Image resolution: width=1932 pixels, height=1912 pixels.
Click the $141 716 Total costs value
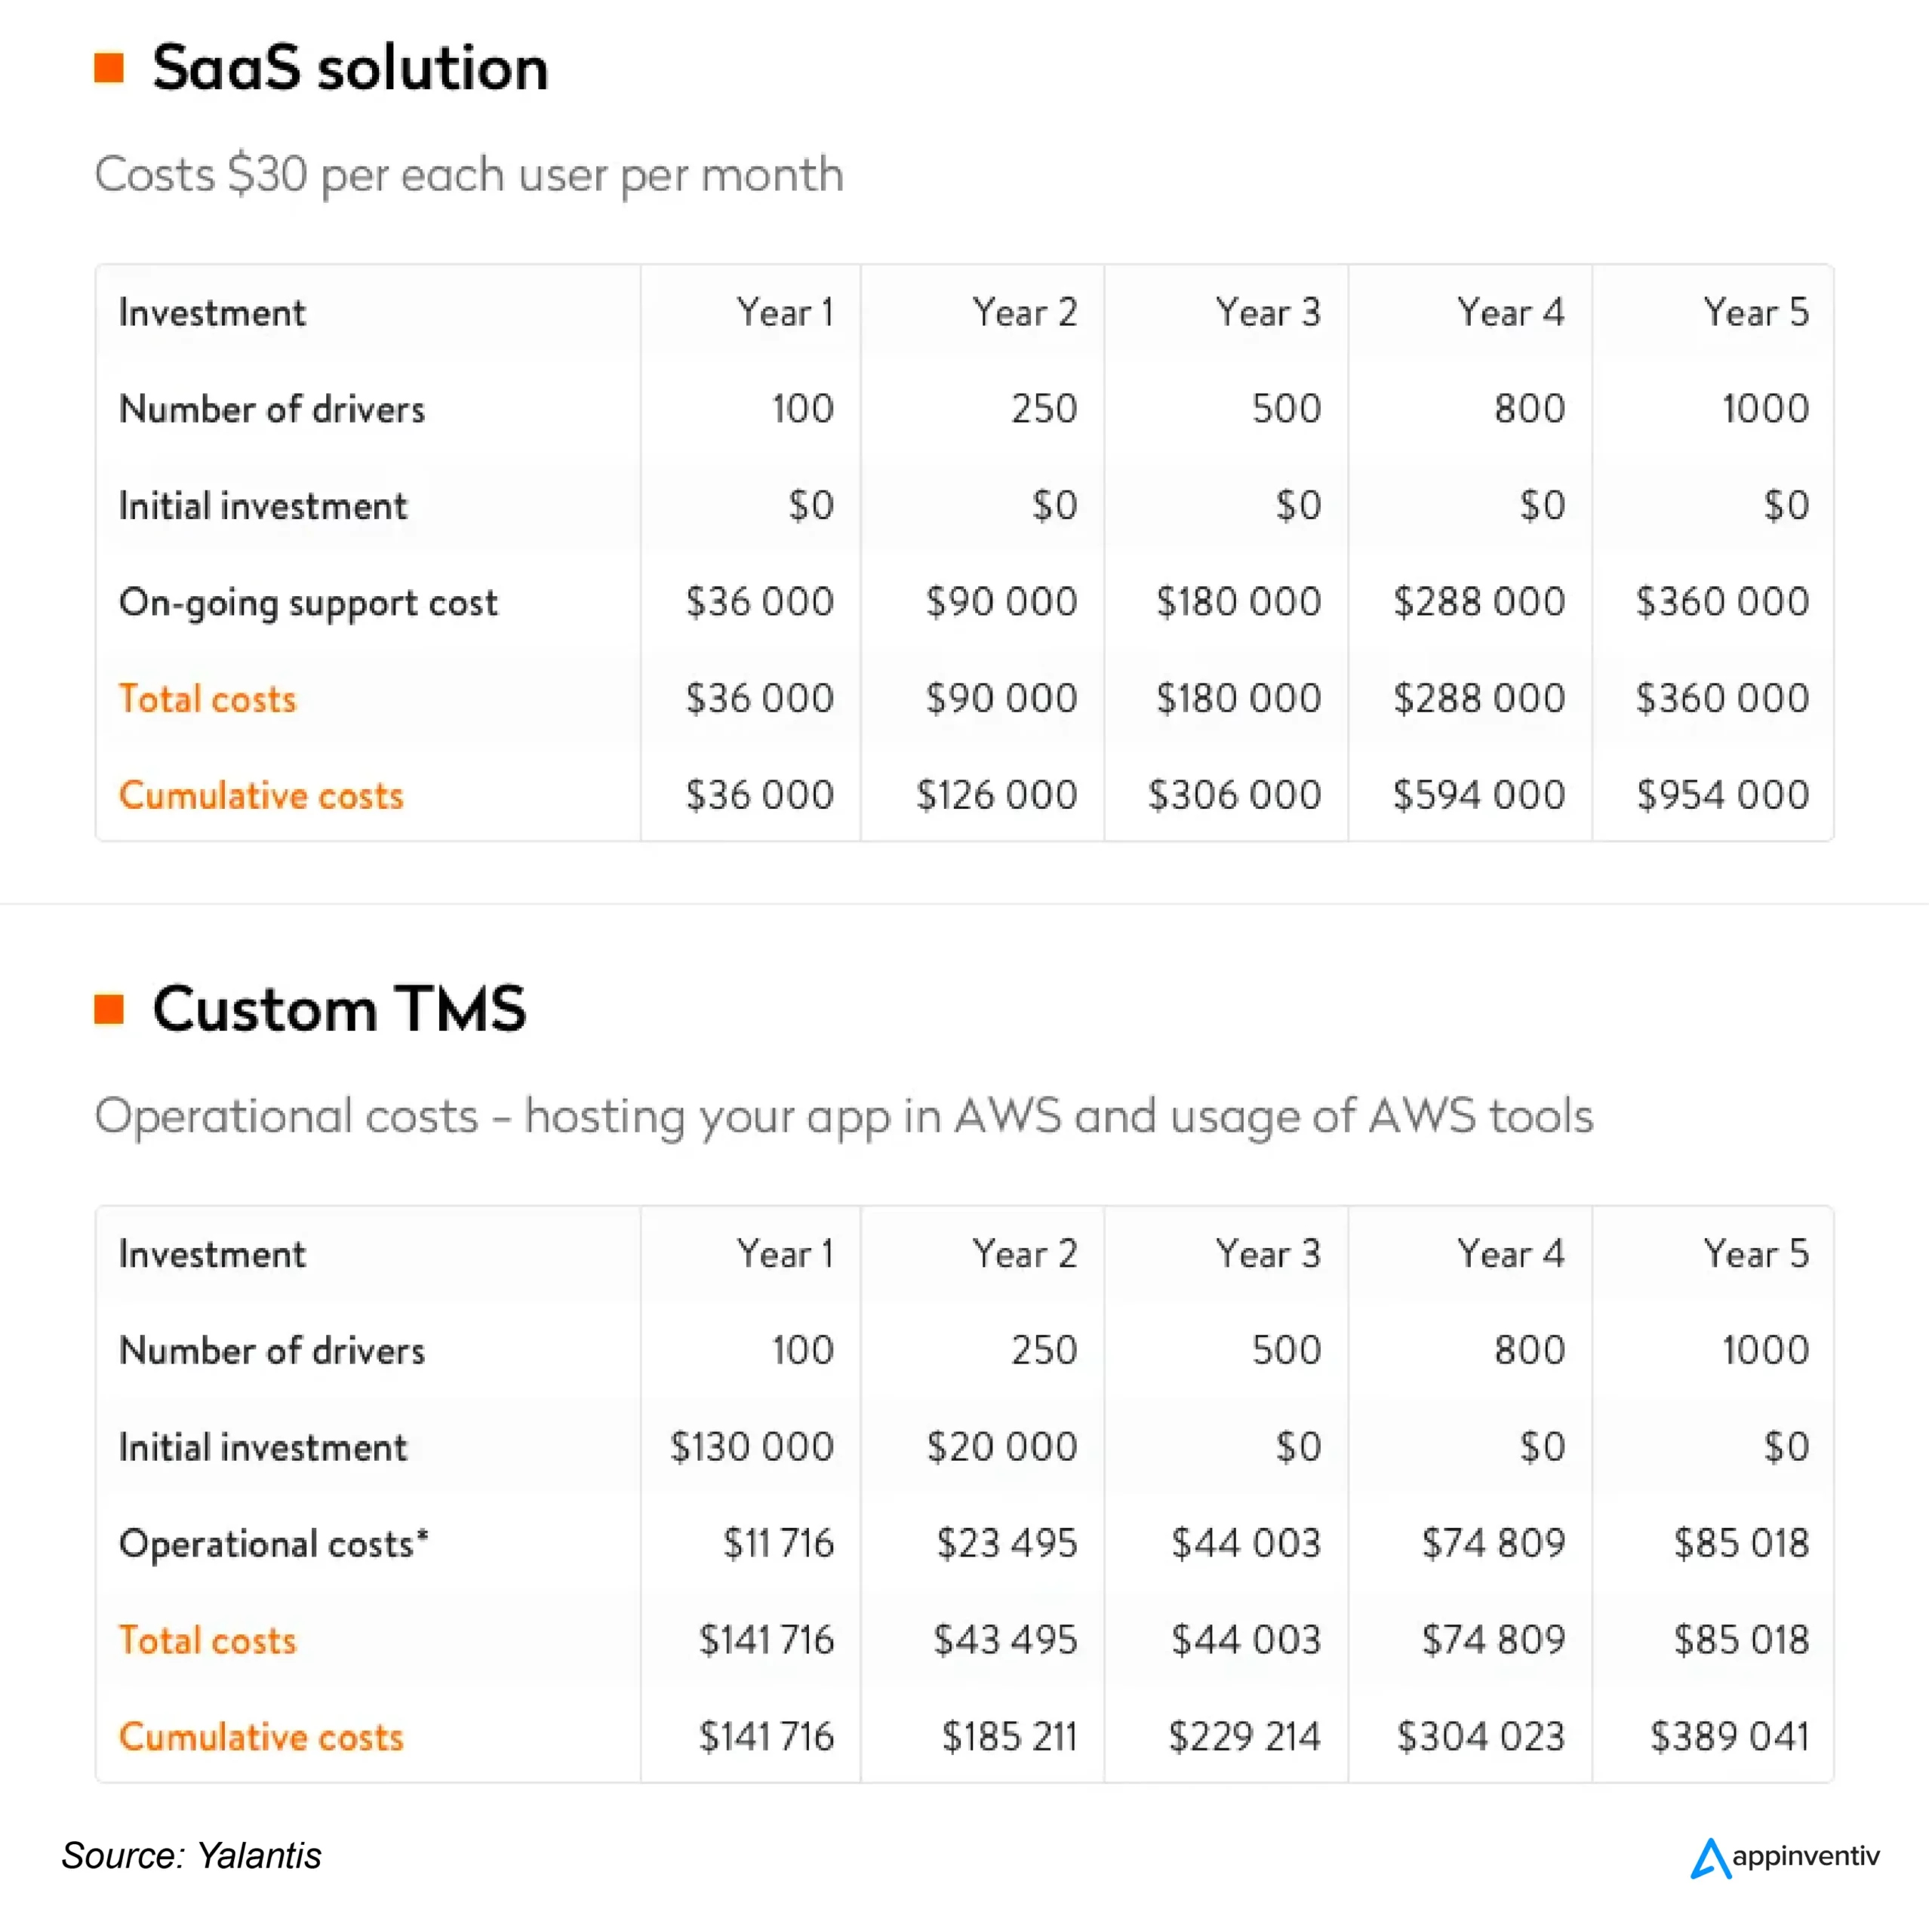tap(766, 1640)
